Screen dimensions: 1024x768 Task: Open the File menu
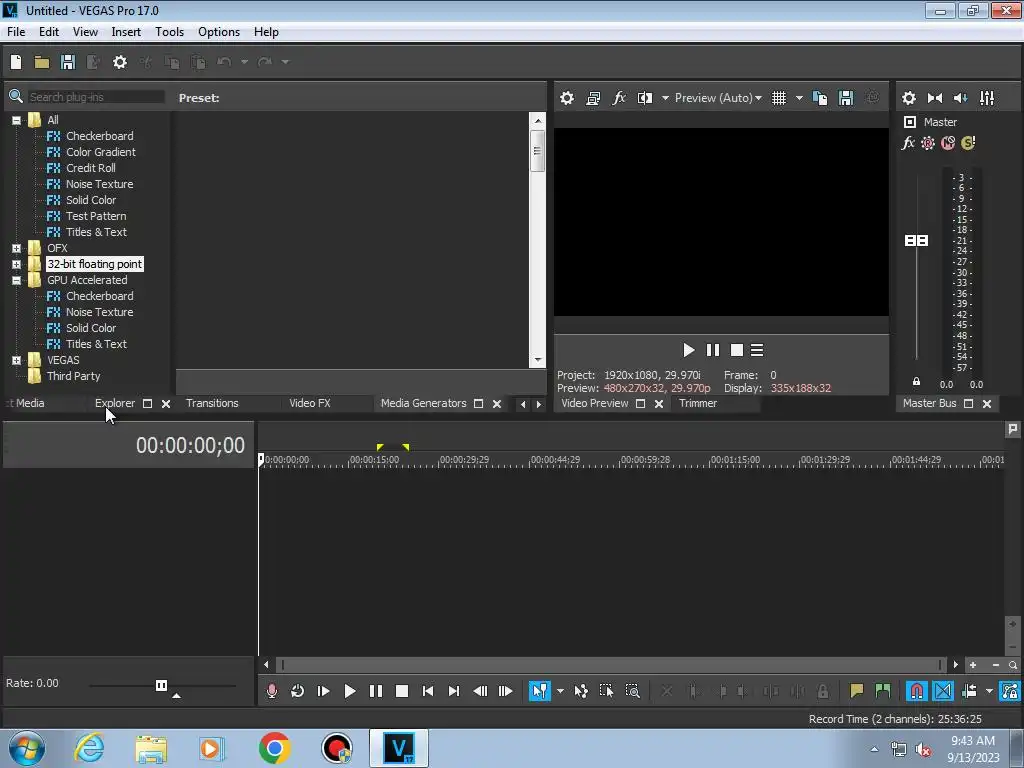[16, 32]
